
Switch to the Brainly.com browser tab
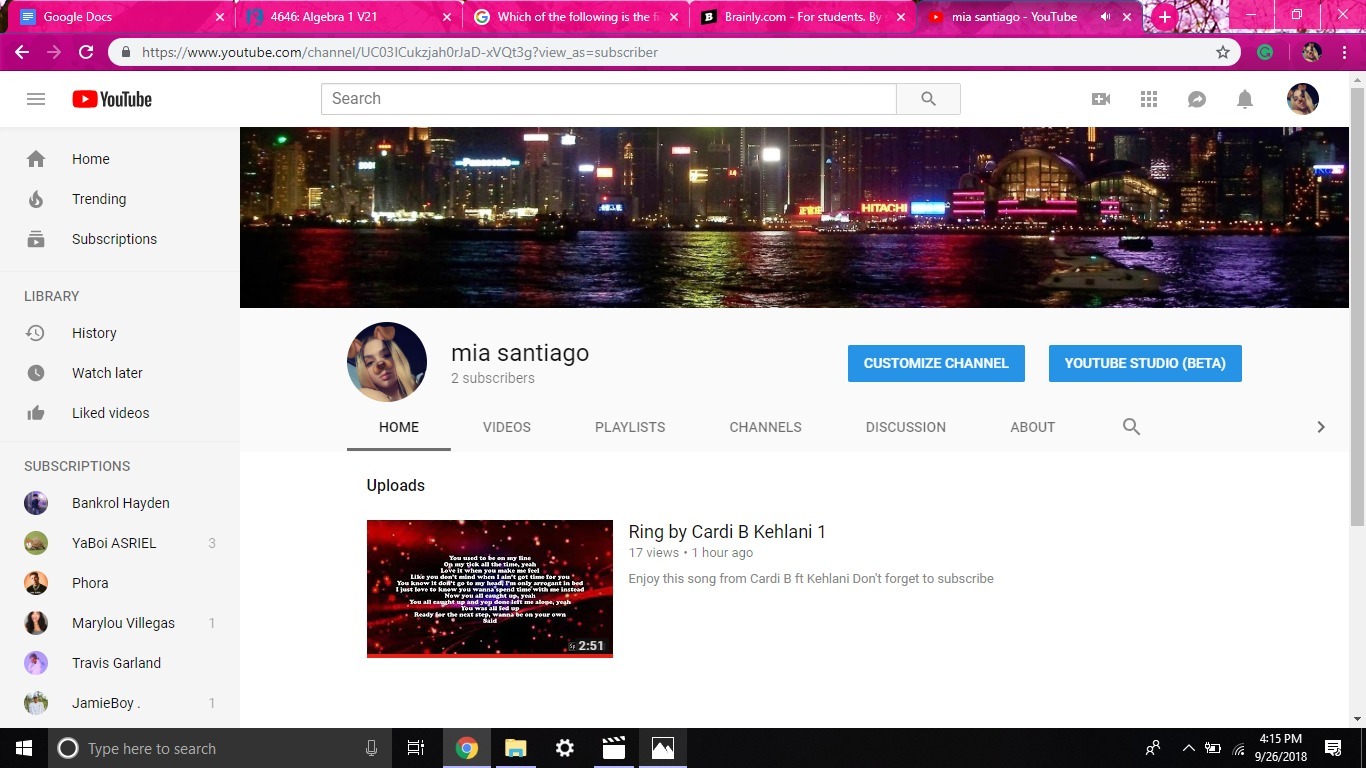(x=803, y=17)
